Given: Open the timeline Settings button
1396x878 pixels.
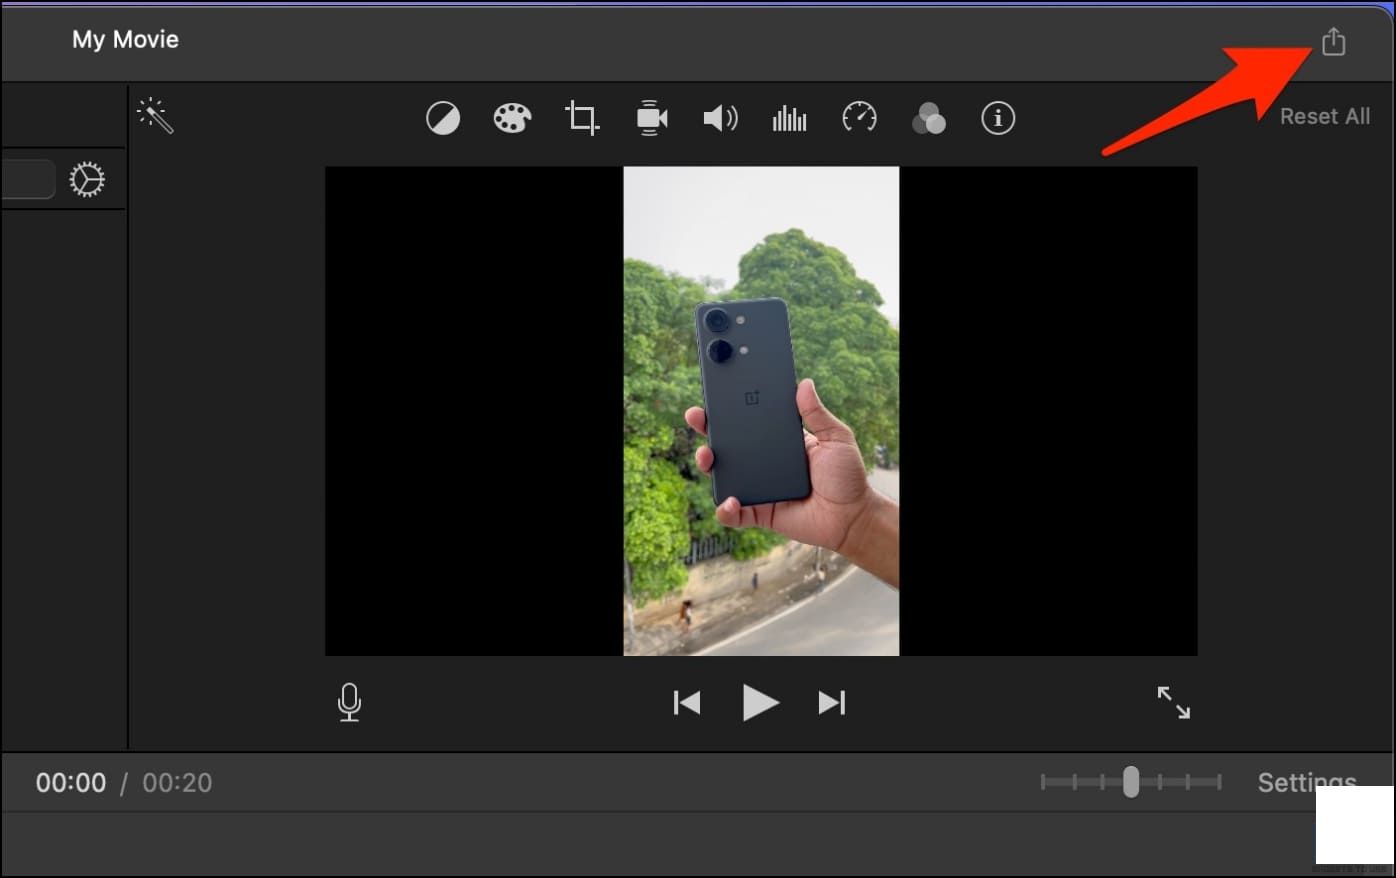Looking at the screenshot, I should tap(1307, 782).
